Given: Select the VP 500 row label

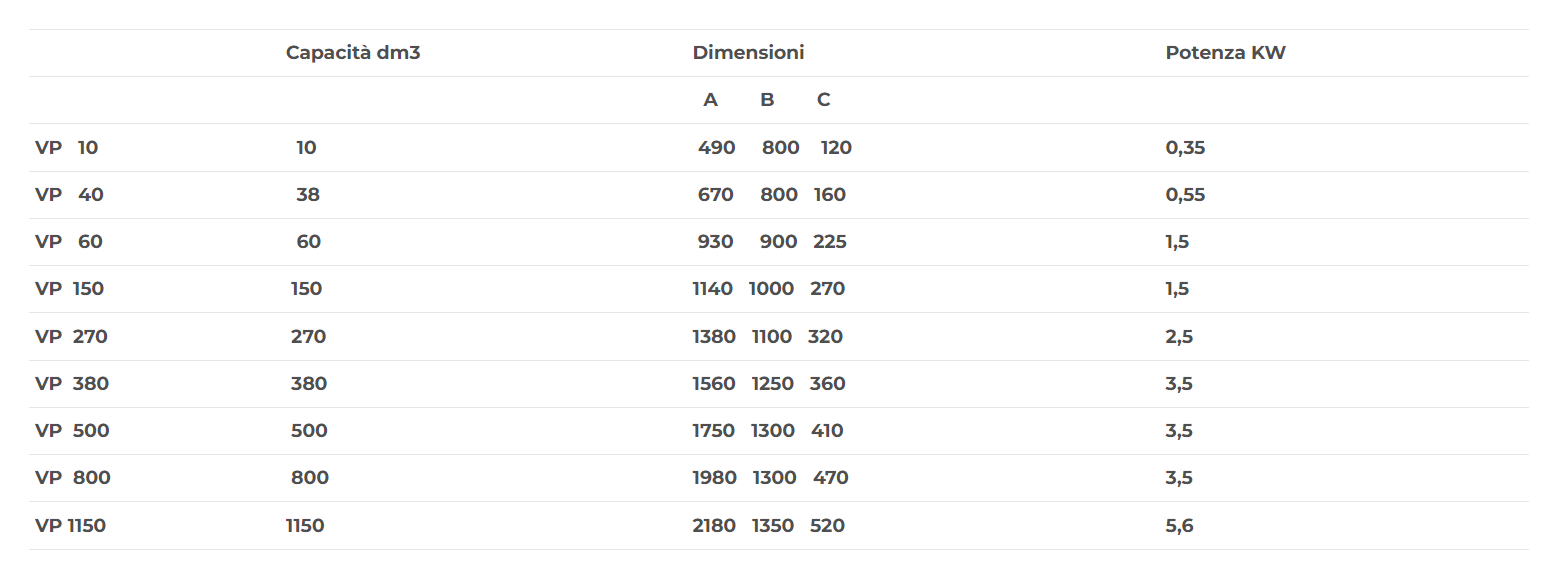Looking at the screenshot, I should 72,431.
